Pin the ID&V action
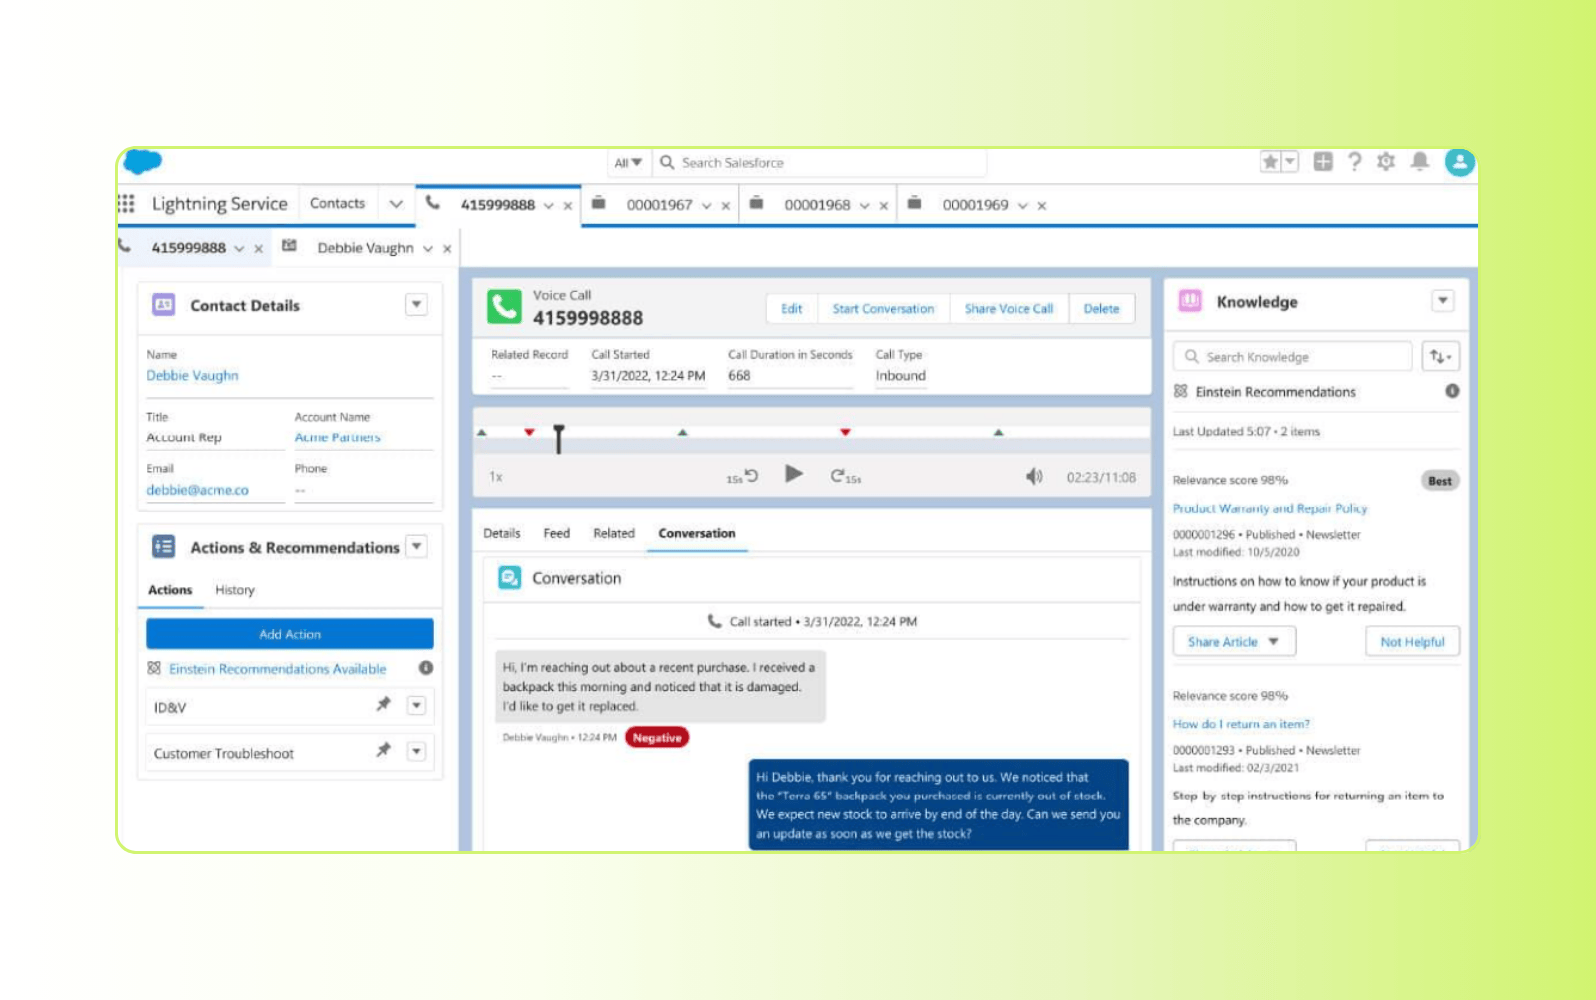Viewport: 1596px width, 1000px height. coord(383,704)
